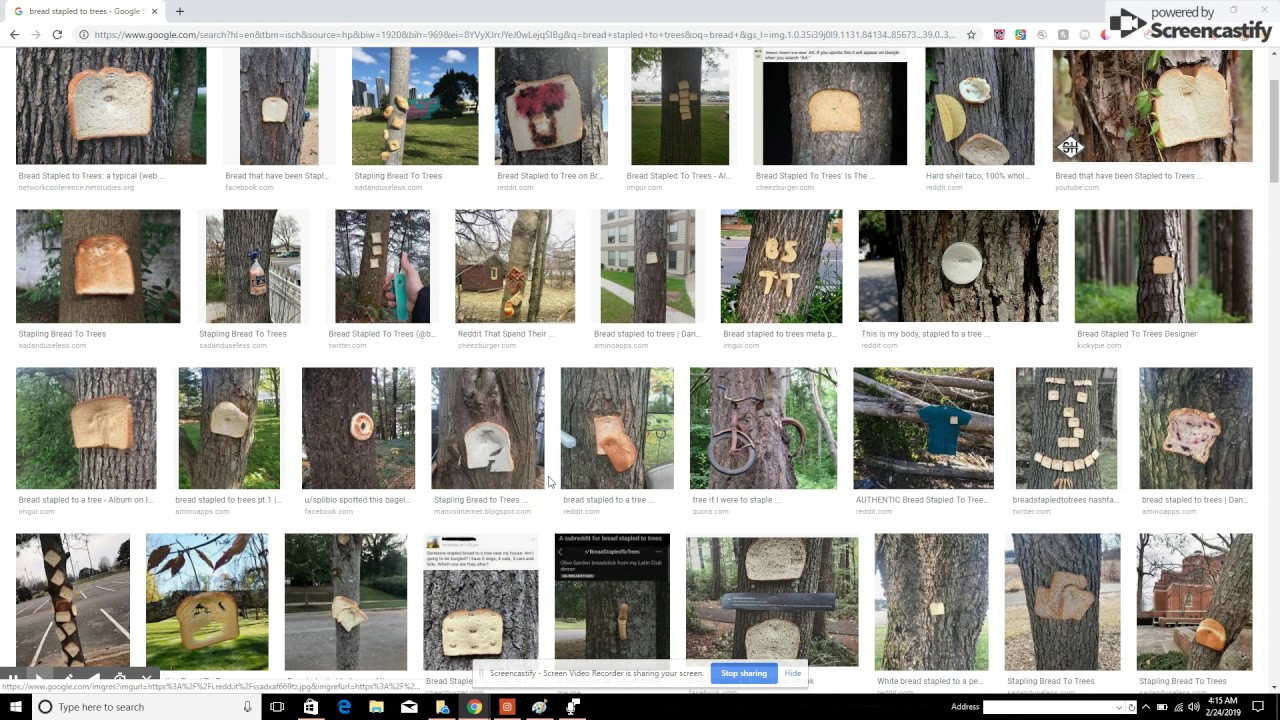
Task: Open the paint palette app in the taskbar
Action: tap(540, 707)
